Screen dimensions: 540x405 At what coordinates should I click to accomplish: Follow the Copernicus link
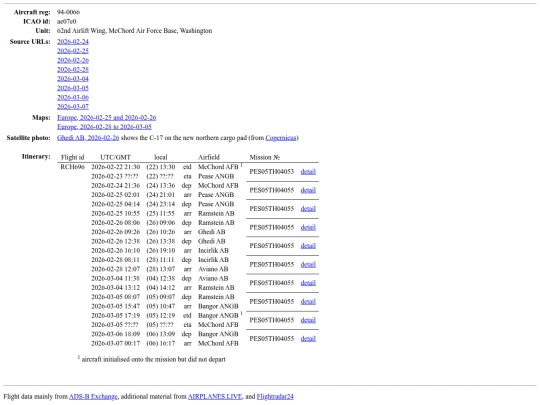(281, 138)
